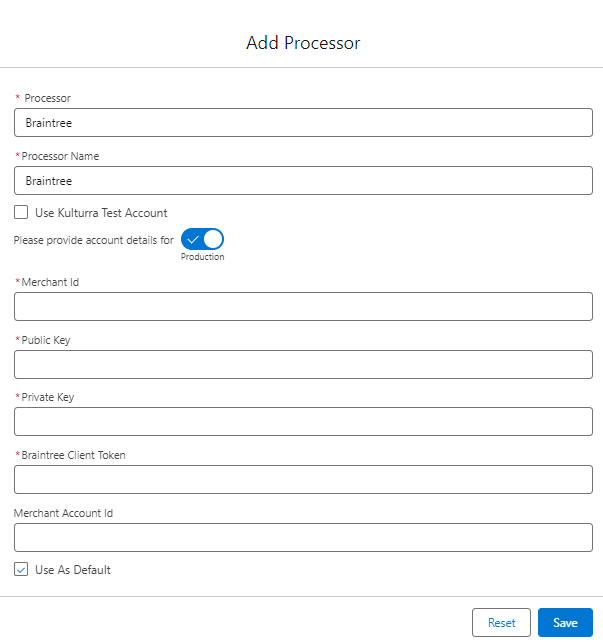Click the "Public Key" field label
603x642 pixels.
(48, 341)
